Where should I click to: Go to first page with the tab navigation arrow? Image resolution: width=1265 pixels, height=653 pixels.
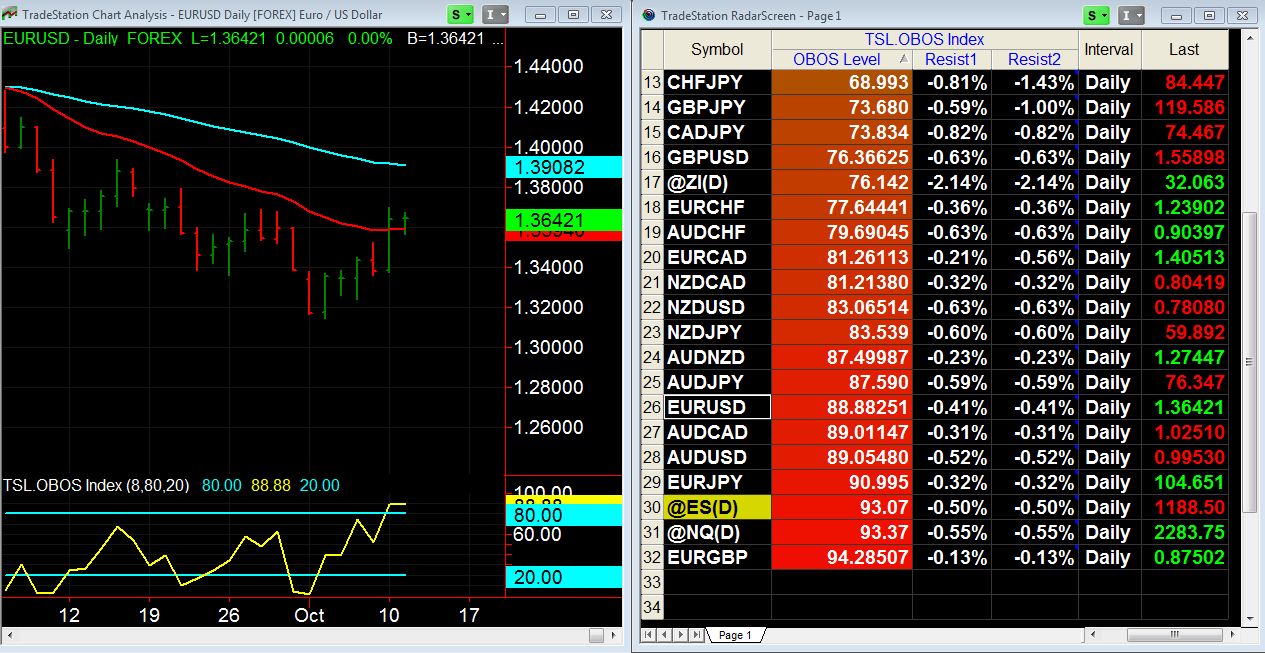648,635
